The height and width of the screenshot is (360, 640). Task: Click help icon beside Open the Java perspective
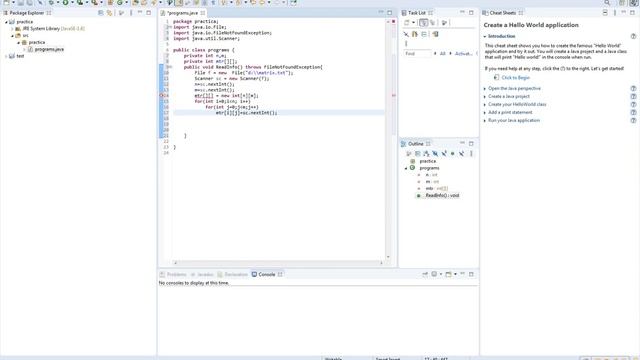pyautogui.click(x=633, y=89)
